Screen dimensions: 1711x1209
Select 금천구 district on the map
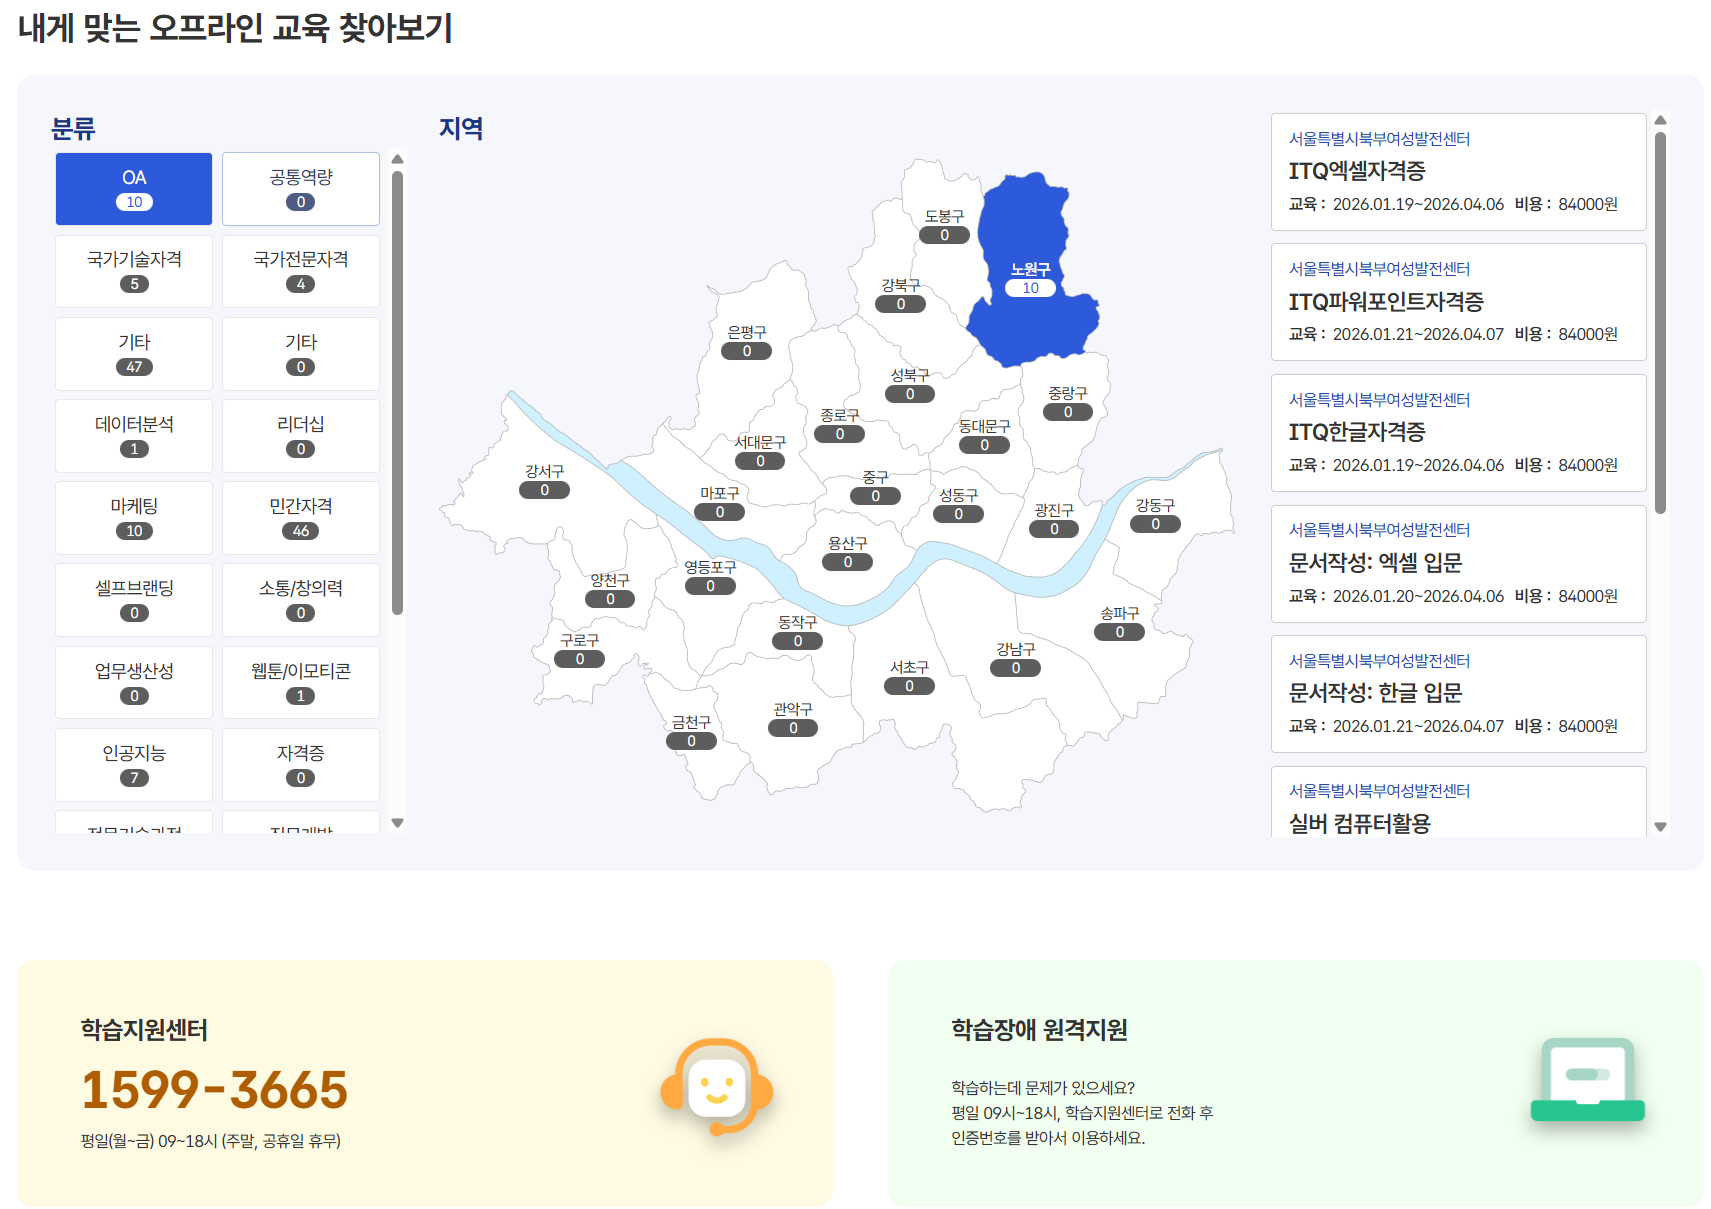pos(691,732)
